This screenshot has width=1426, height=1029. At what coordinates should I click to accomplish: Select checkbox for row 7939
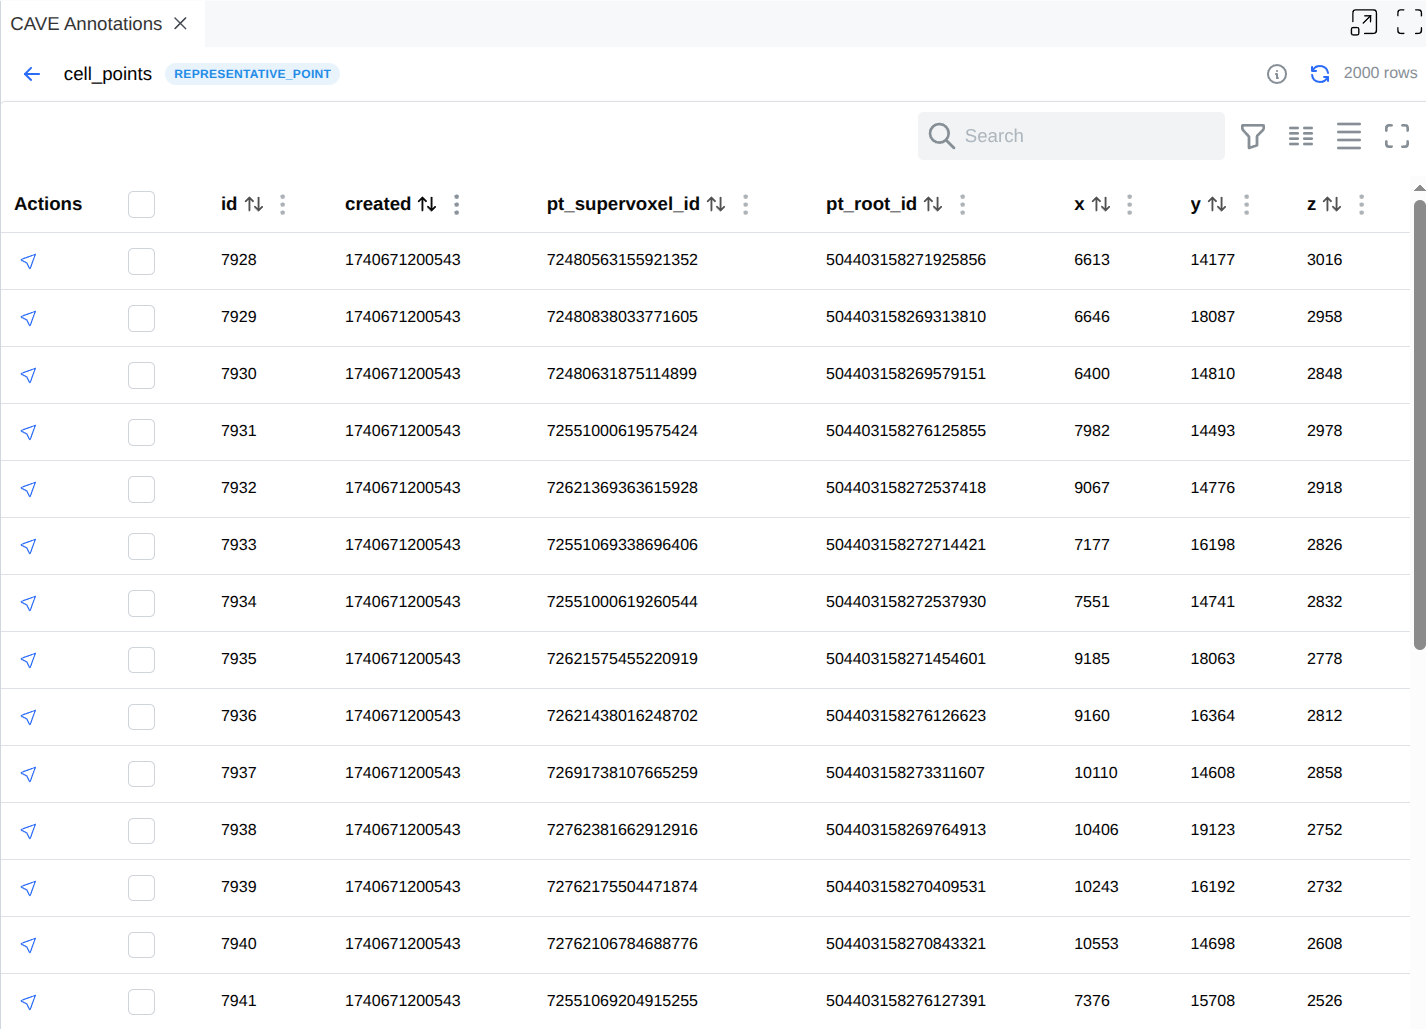click(141, 888)
